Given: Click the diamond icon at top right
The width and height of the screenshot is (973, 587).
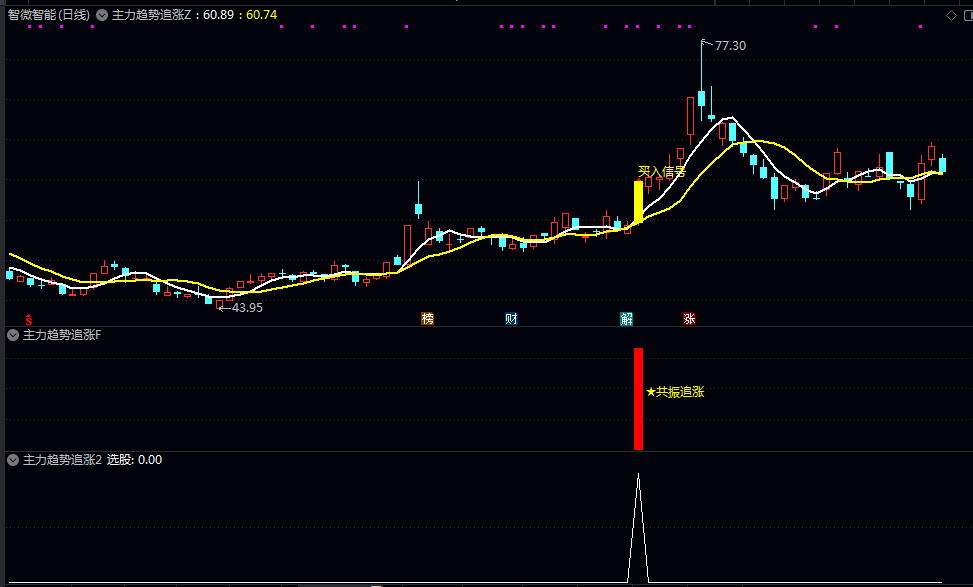Looking at the screenshot, I should 951,16.
